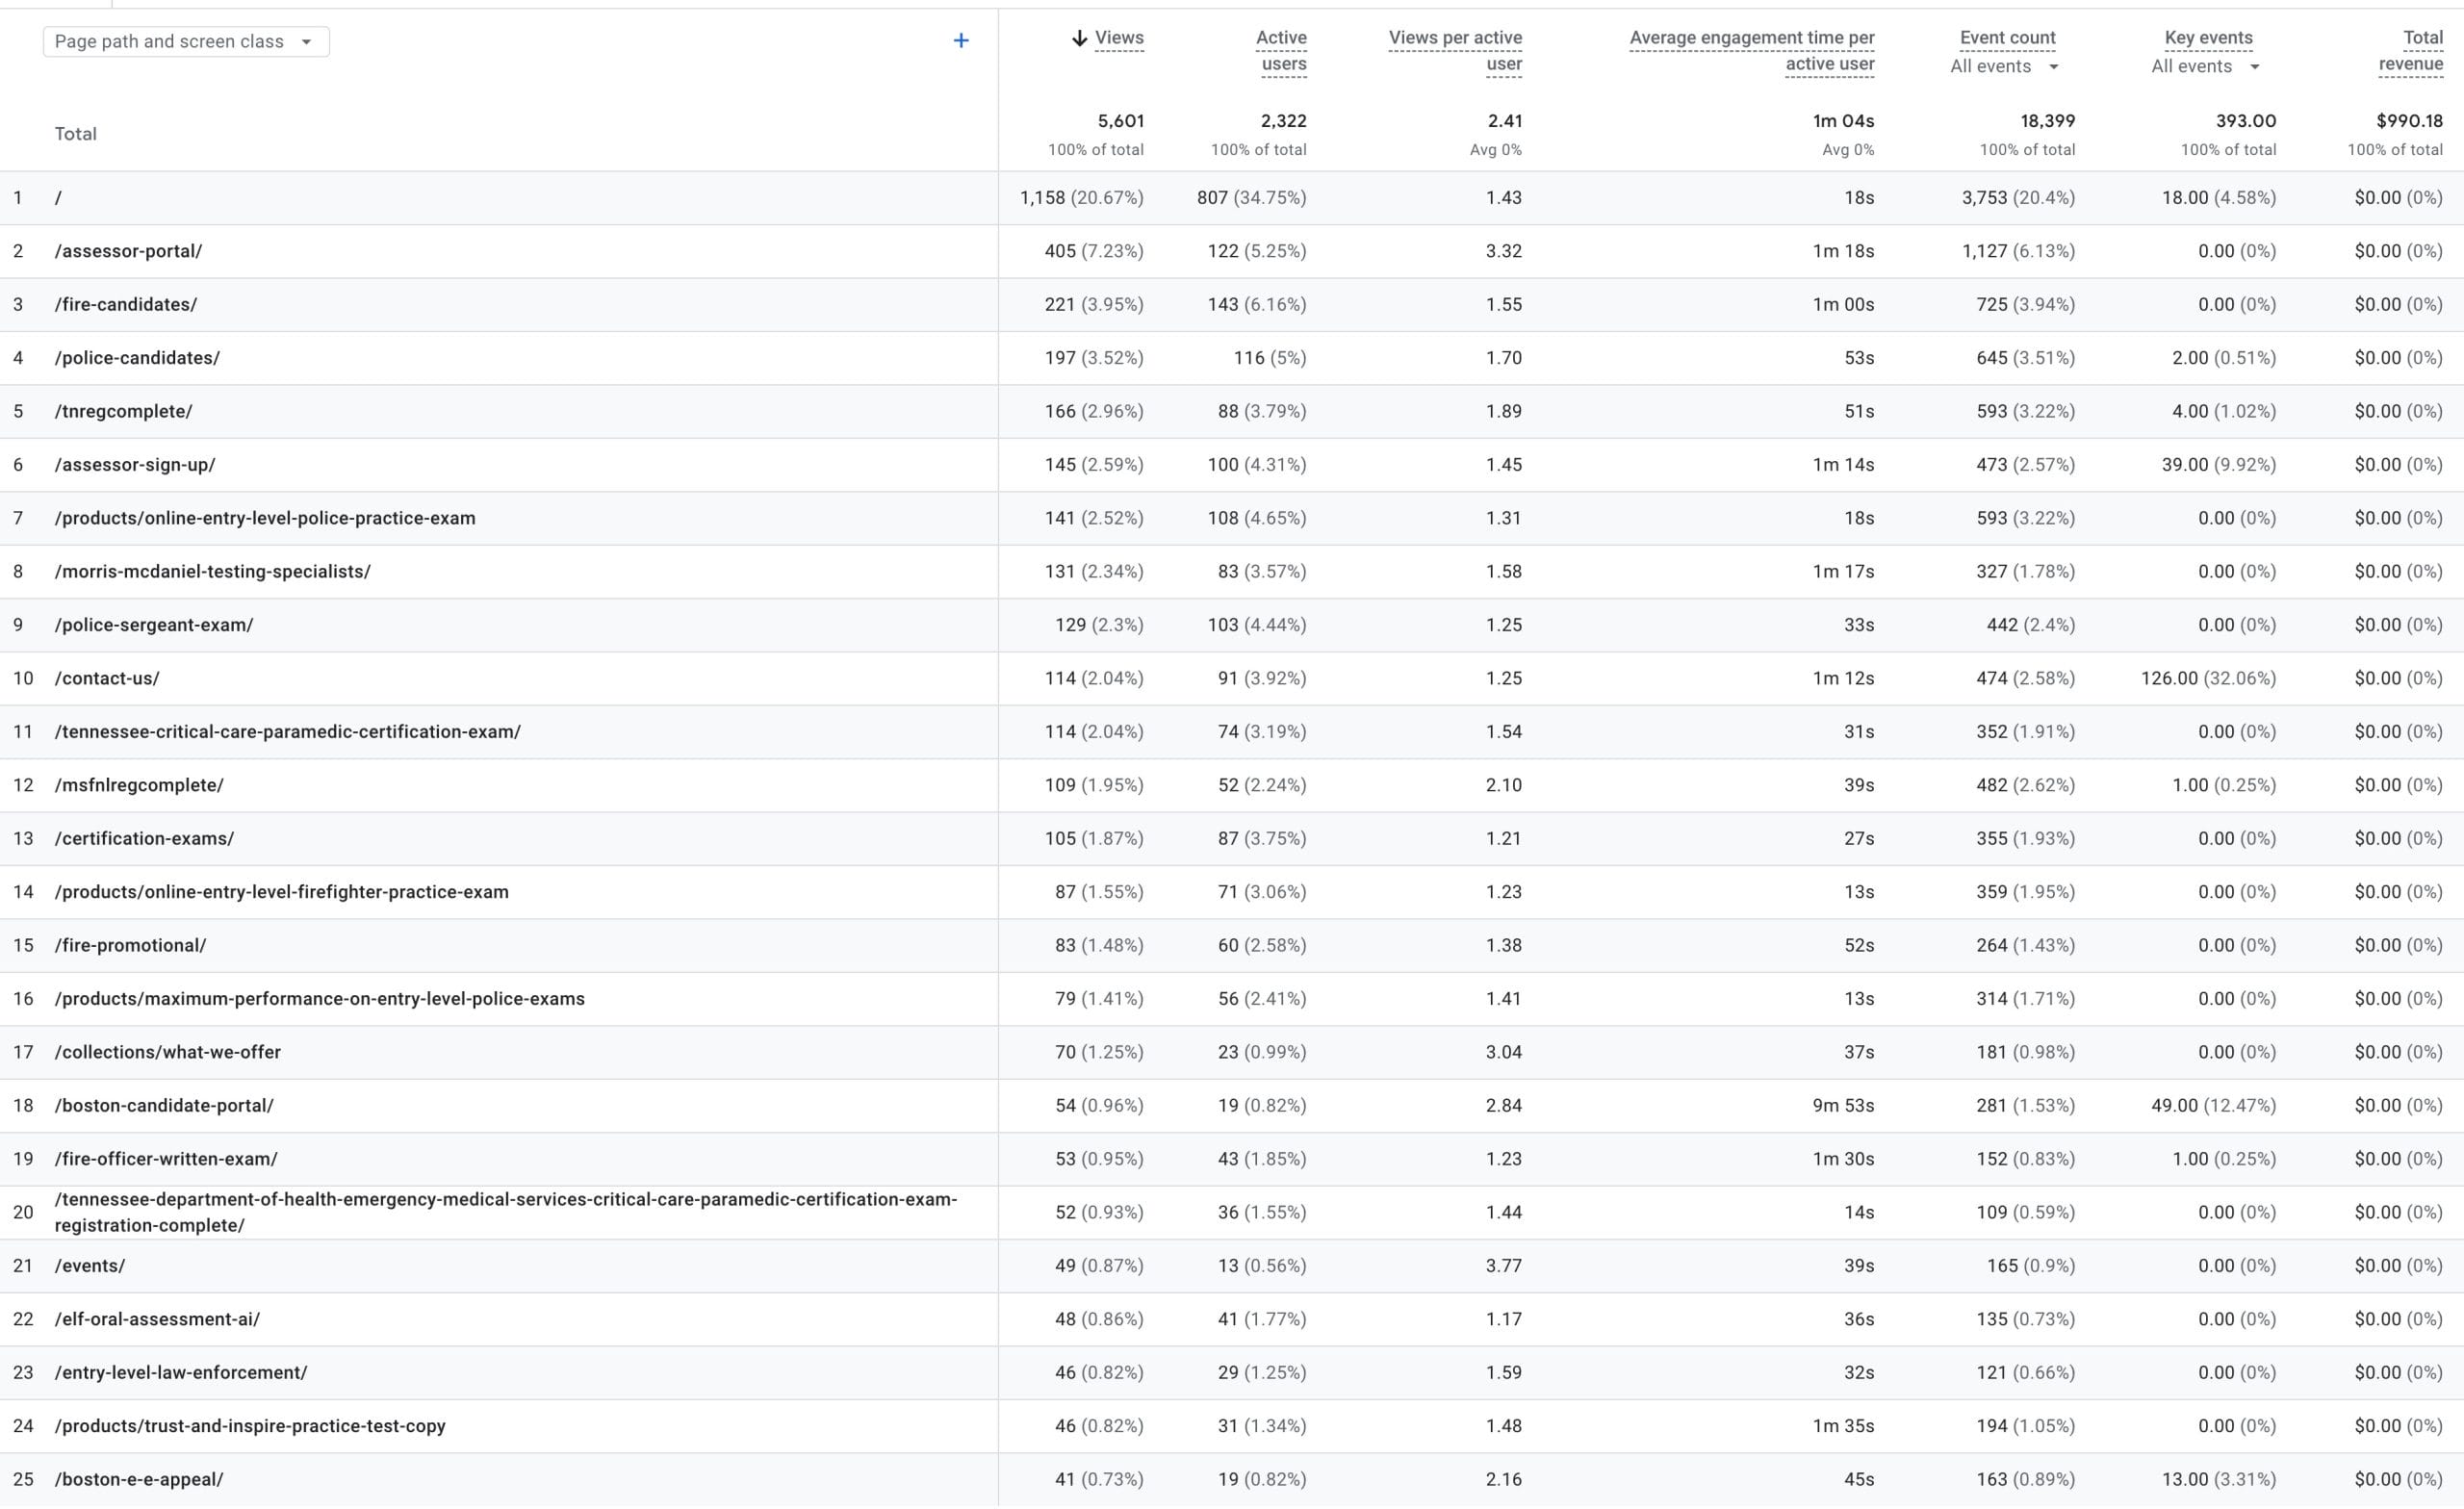Screen dimensions: 2464x1509
Task: Sort by Total revenue column
Action: [2411, 50]
